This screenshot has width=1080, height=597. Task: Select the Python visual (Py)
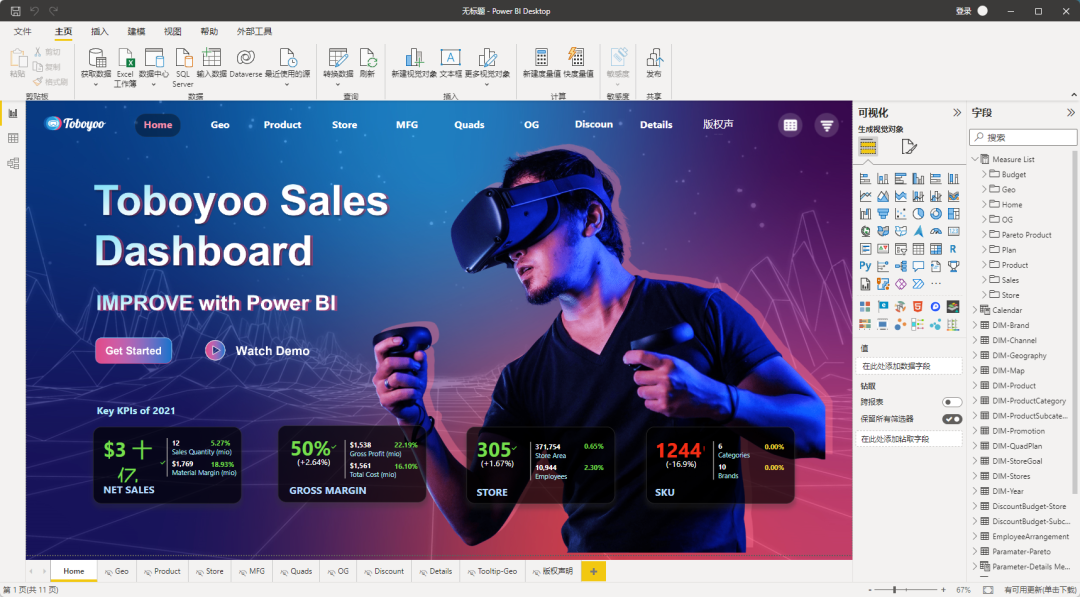click(x=865, y=266)
